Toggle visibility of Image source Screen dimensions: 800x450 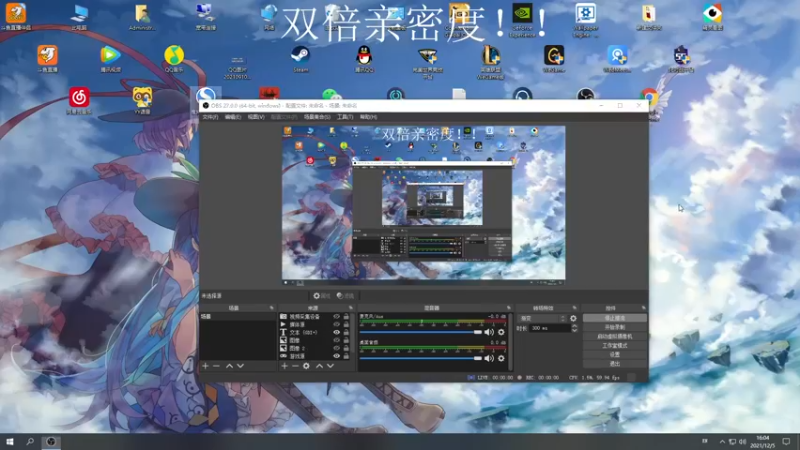pos(336,340)
